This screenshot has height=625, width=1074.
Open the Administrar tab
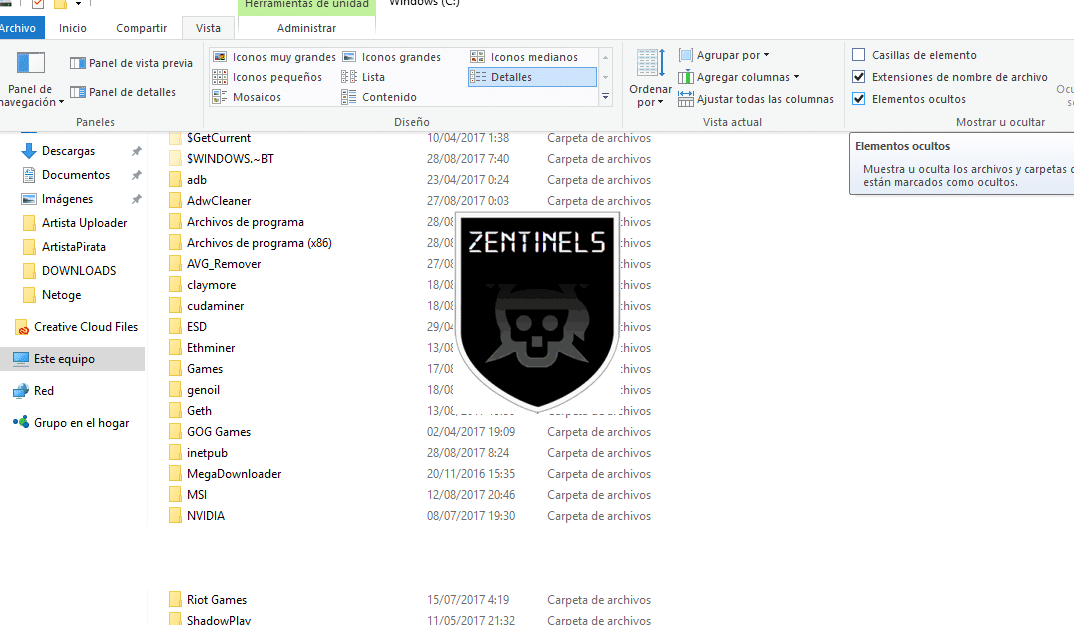(306, 28)
